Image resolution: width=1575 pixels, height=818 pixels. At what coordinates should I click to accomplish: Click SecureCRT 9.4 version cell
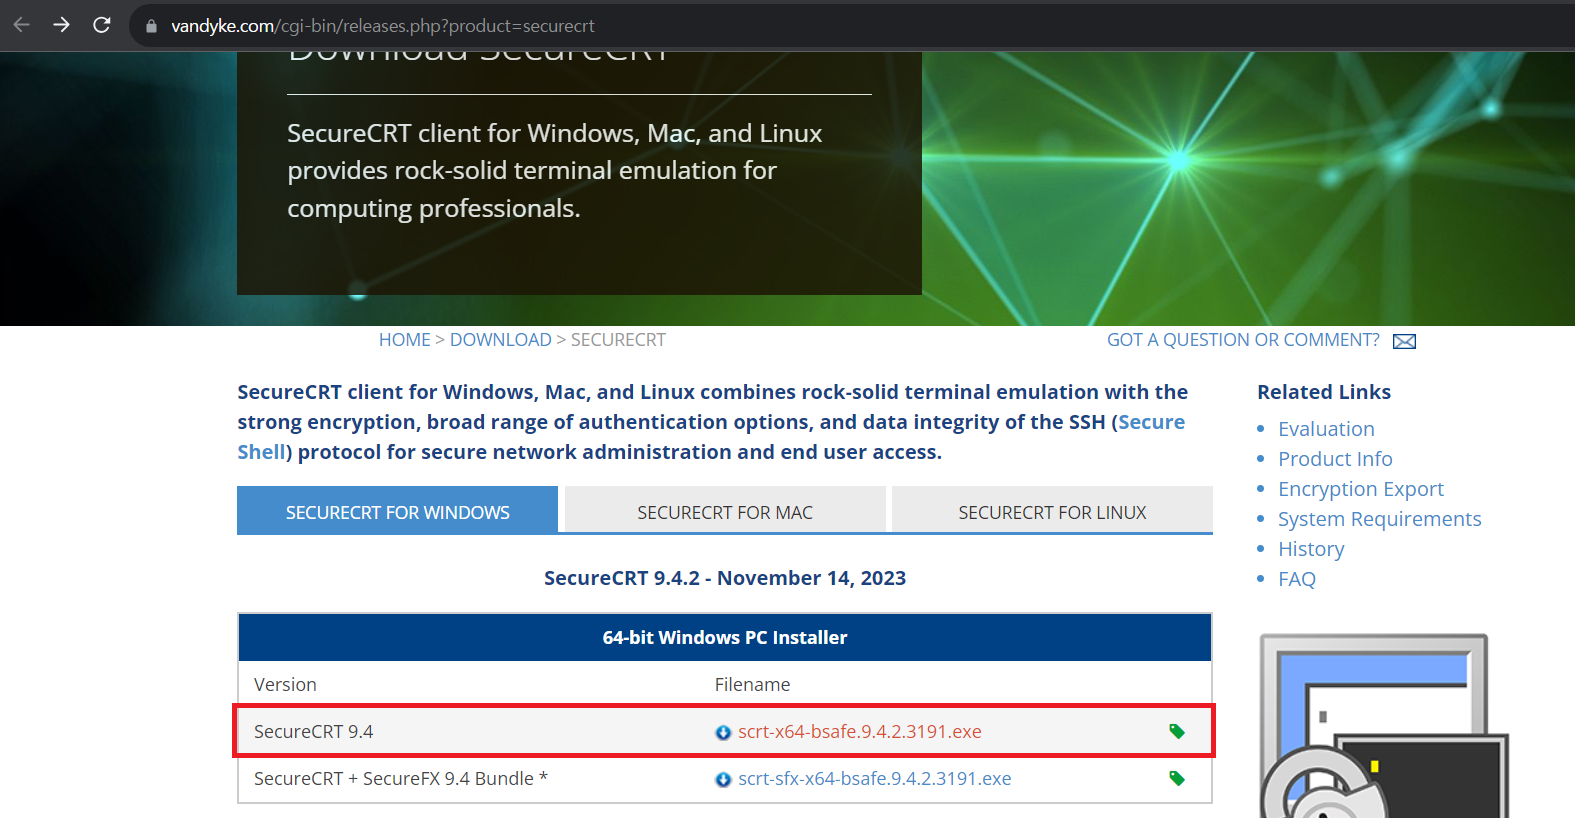pyautogui.click(x=313, y=731)
